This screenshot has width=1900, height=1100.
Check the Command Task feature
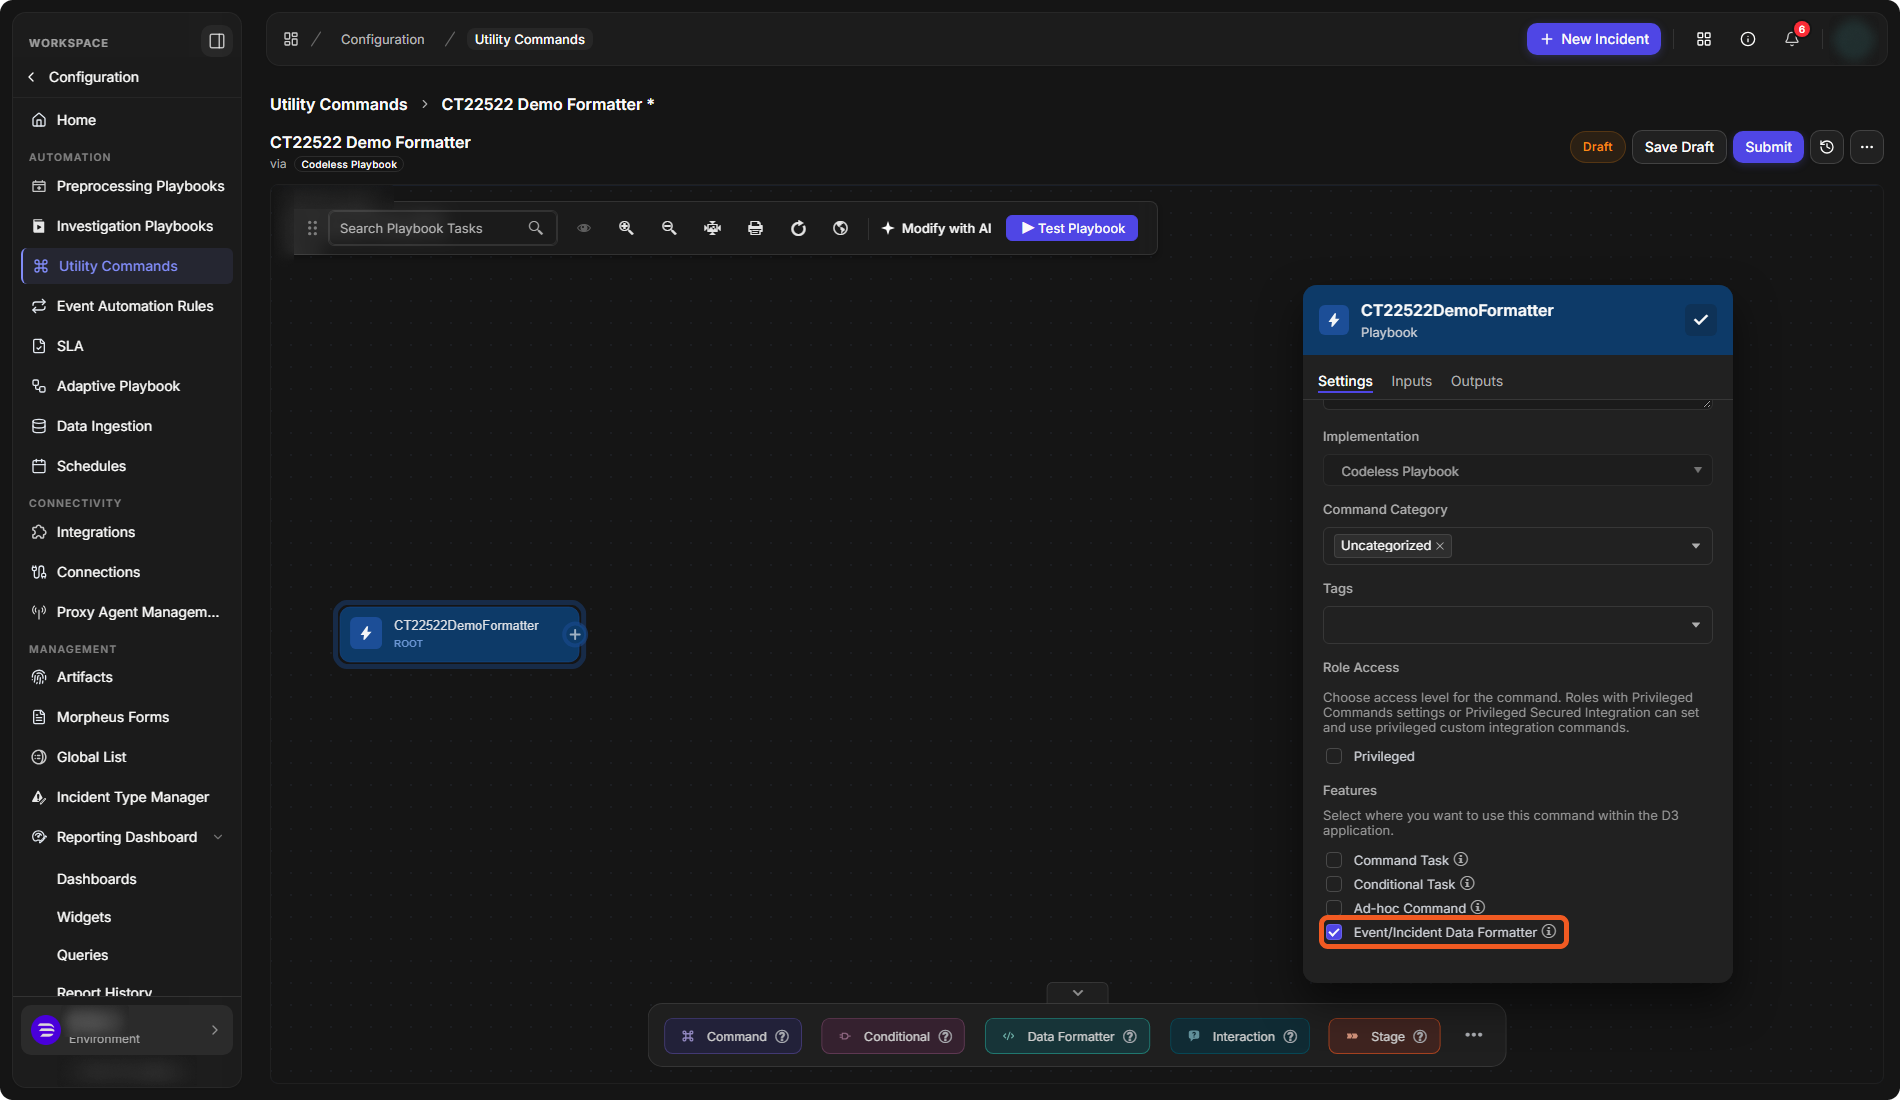click(1334, 860)
